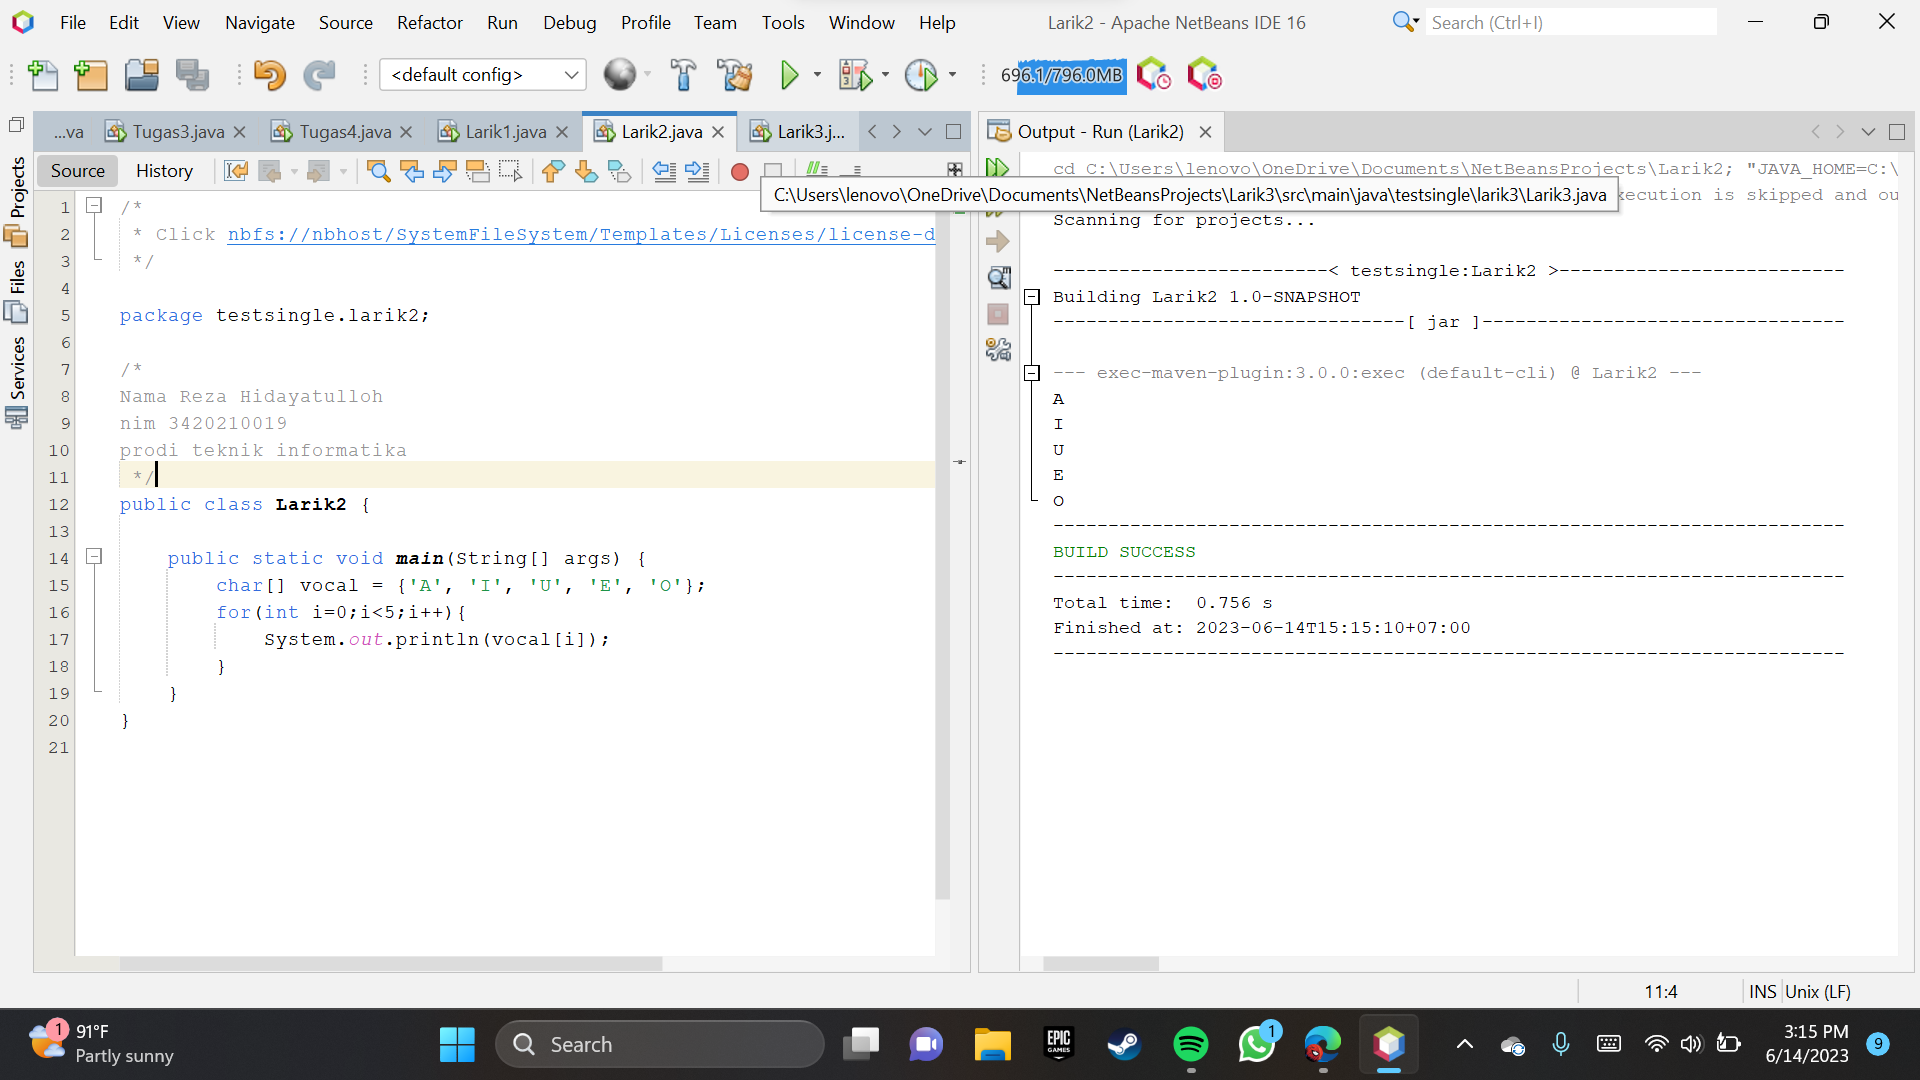Toggle History view of the editor

pyautogui.click(x=164, y=171)
